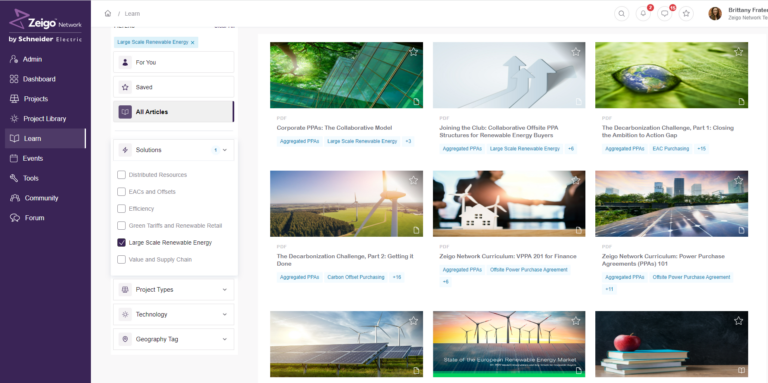Click the Project Types filter icon
The width and height of the screenshot is (768, 383).
(x=125, y=289)
